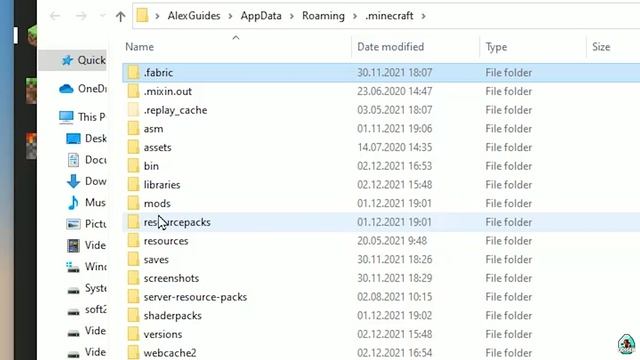640x360 pixels.
Task: Select the saves folder icon
Action: [x=133, y=260]
